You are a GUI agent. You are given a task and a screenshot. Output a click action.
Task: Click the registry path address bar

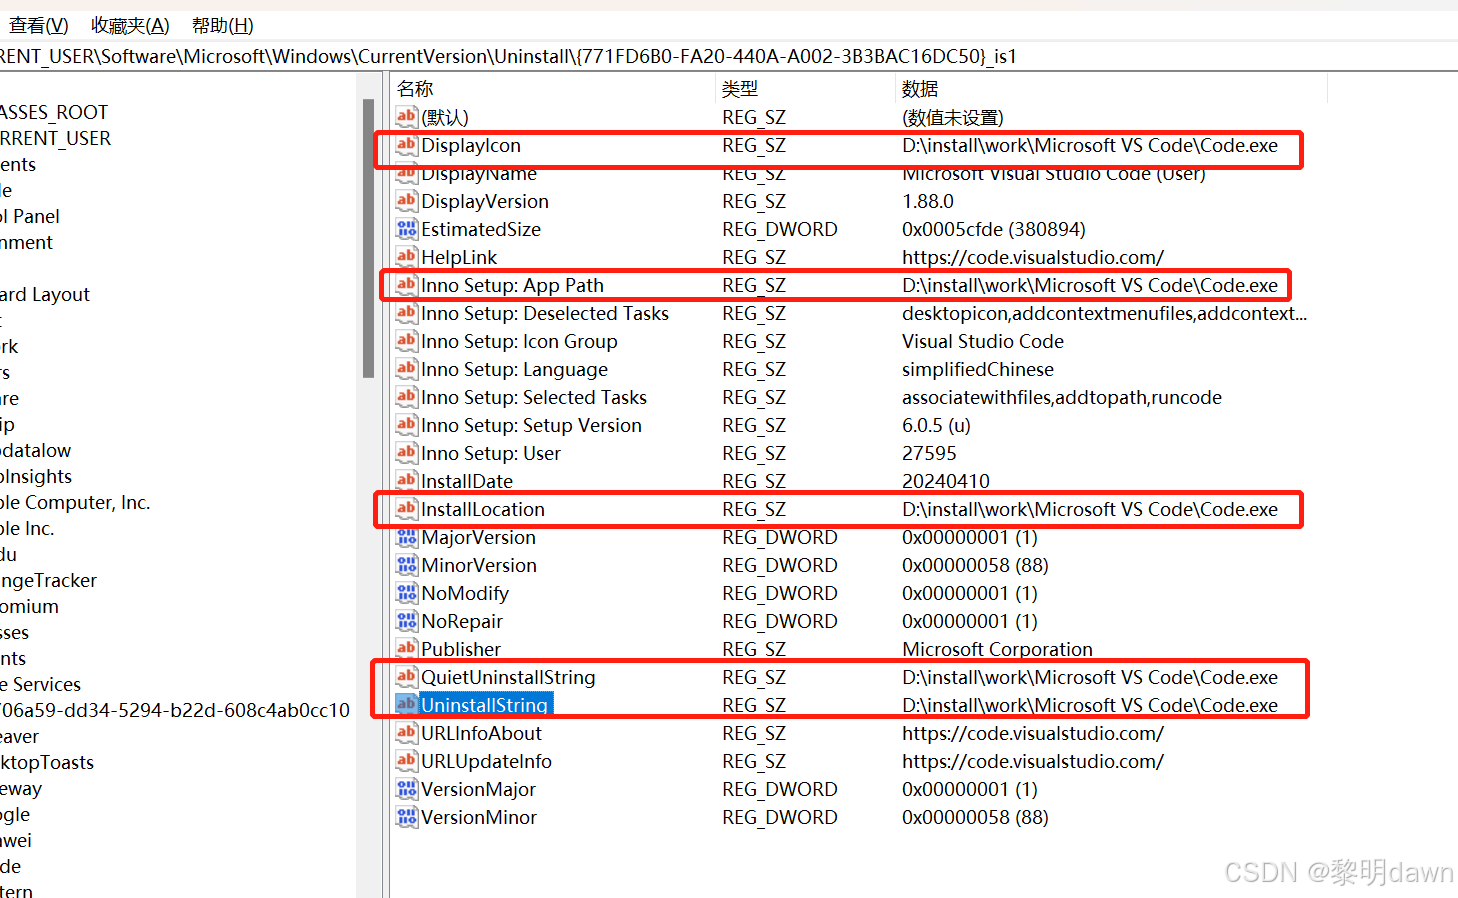(729, 56)
